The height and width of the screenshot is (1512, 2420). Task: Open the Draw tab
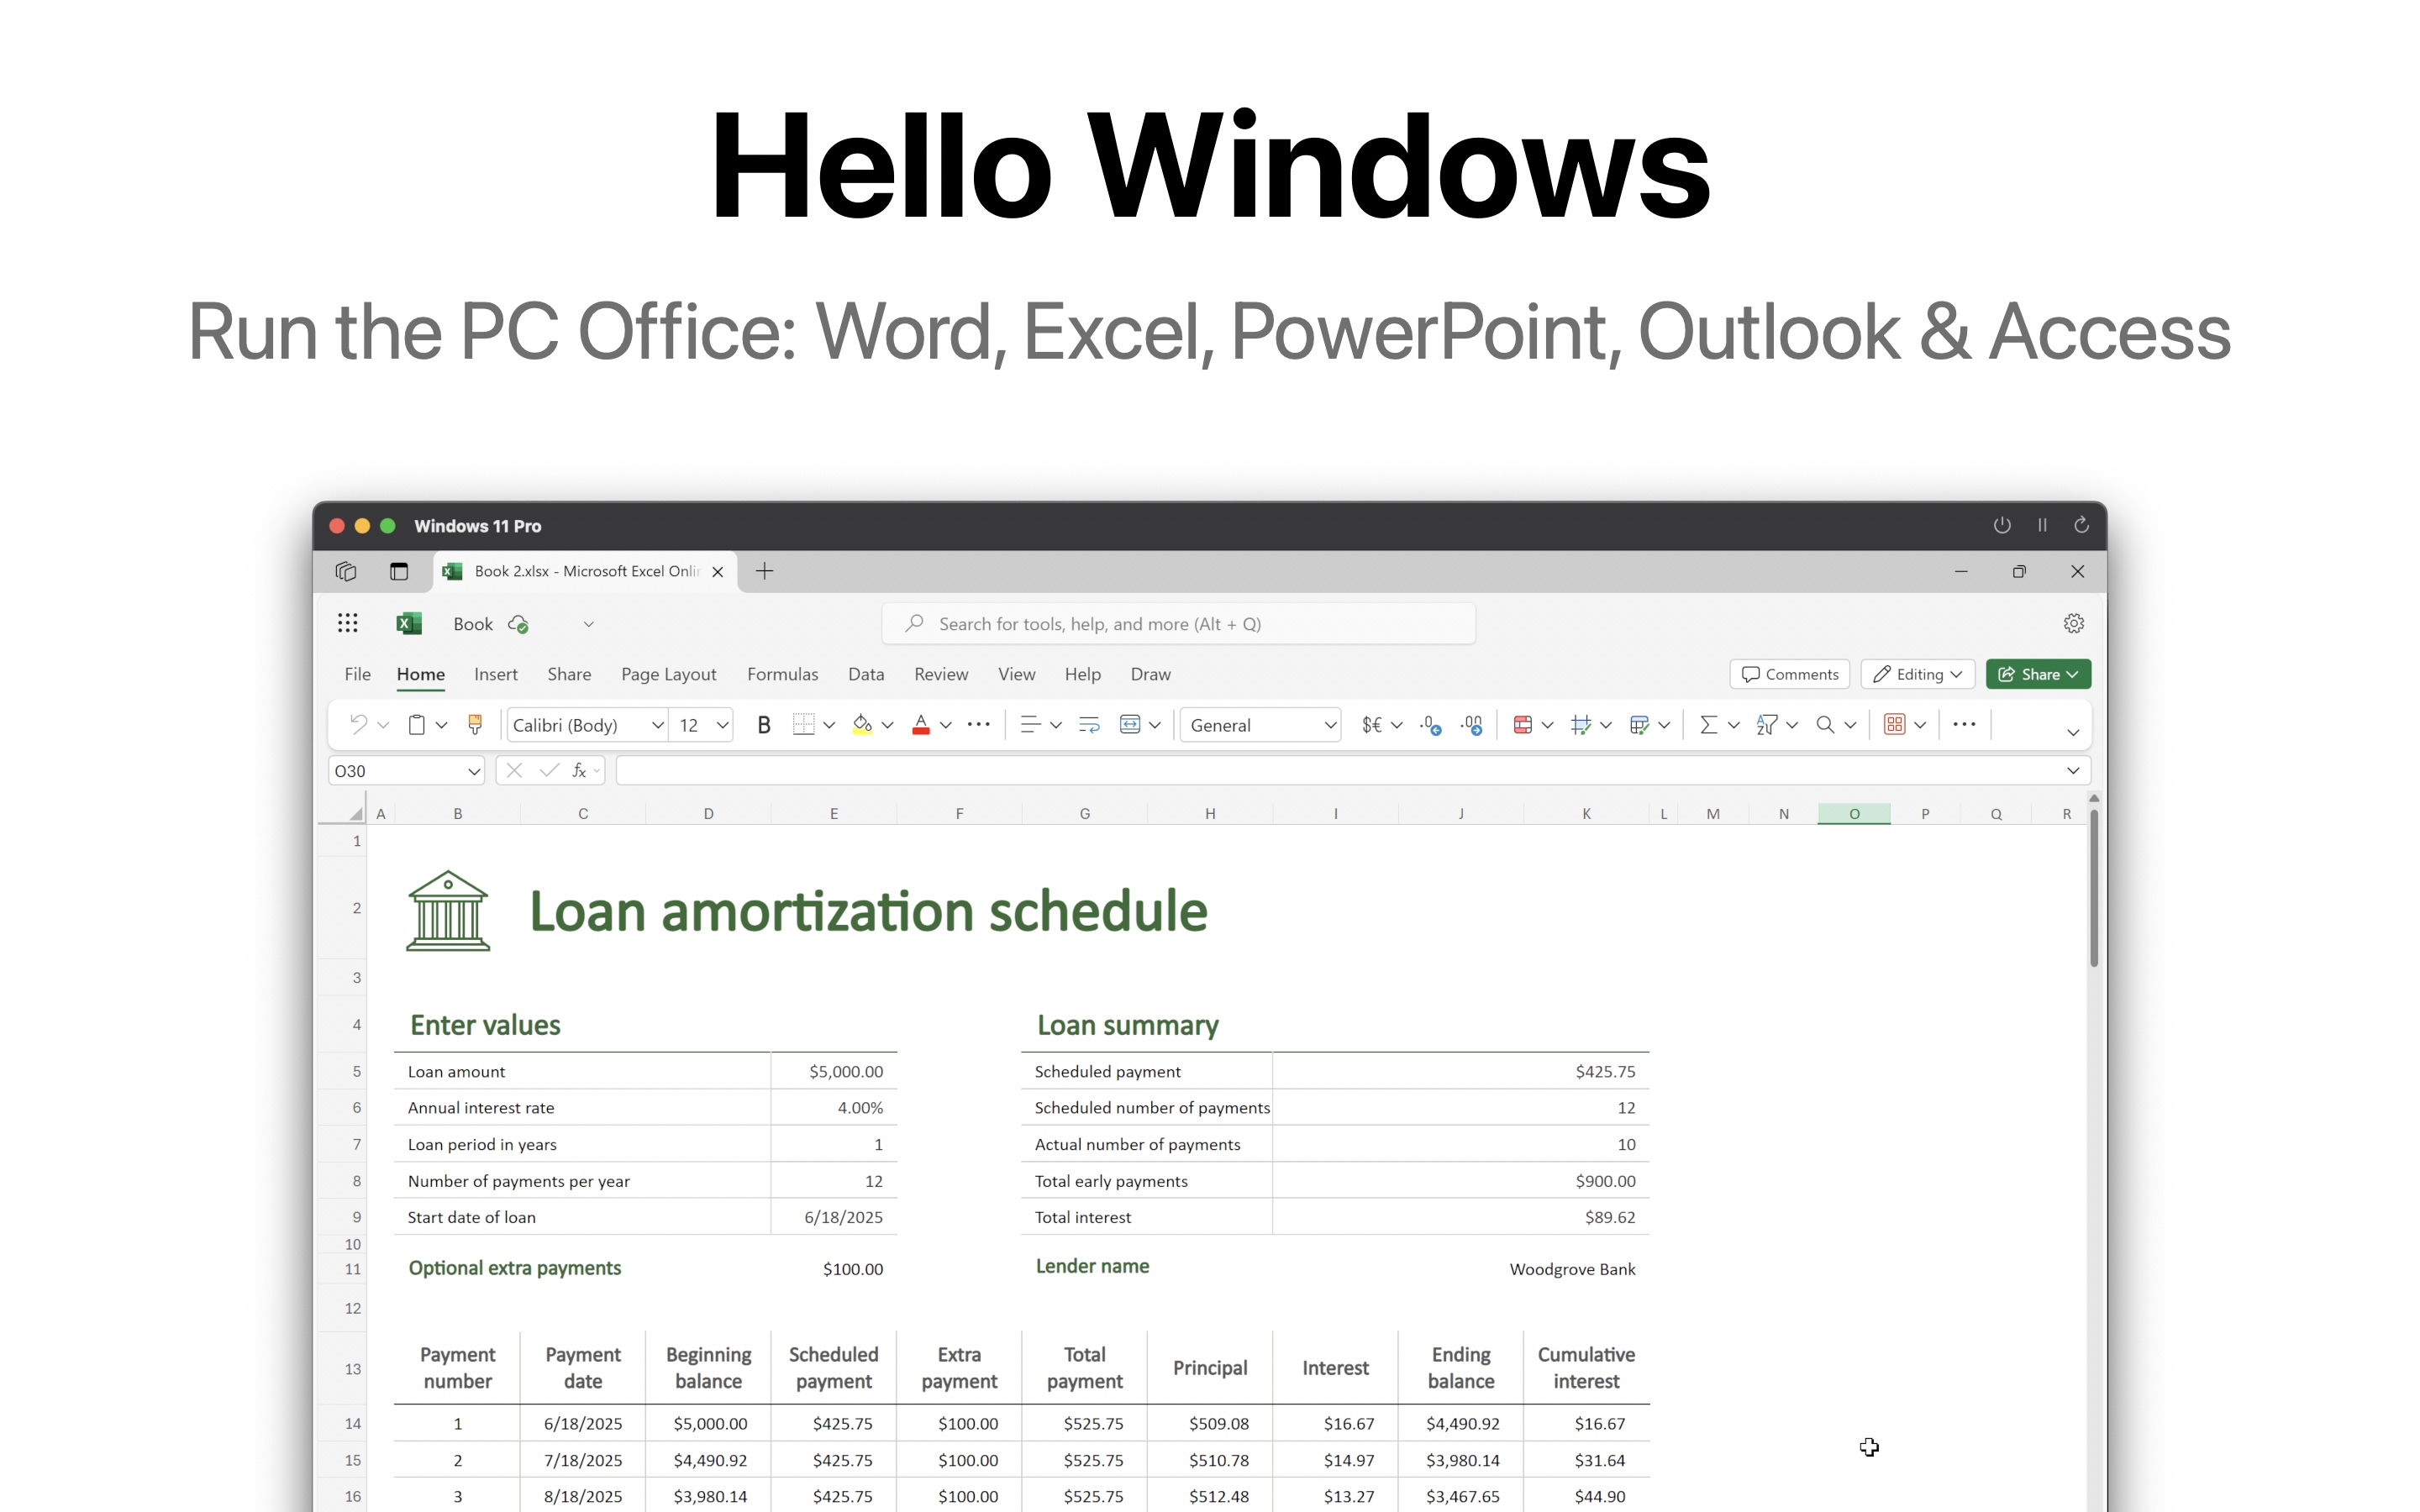click(x=1150, y=674)
